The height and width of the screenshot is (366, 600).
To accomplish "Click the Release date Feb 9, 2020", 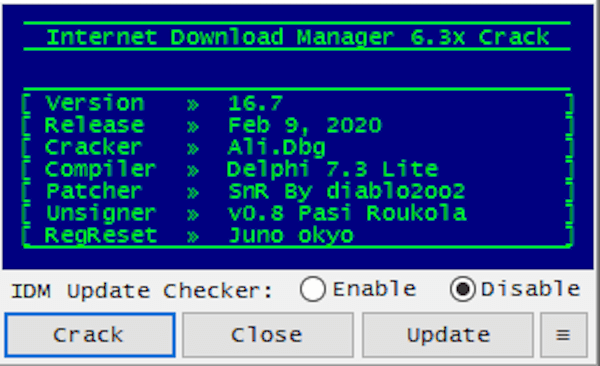I will (305, 126).
